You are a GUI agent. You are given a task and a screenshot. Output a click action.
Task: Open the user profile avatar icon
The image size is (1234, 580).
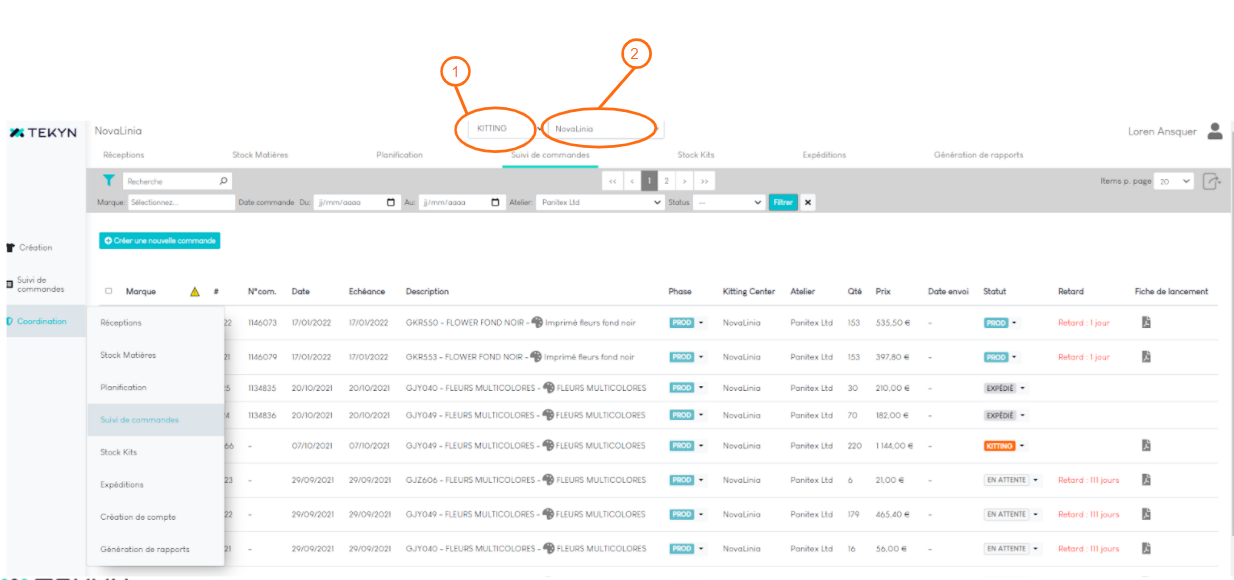pyautogui.click(x=1215, y=130)
